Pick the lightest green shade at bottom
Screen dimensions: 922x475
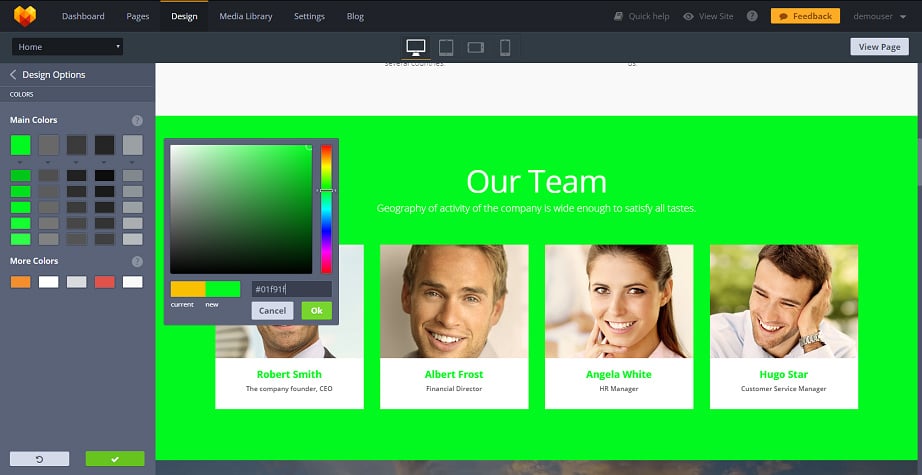tap(21, 239)
